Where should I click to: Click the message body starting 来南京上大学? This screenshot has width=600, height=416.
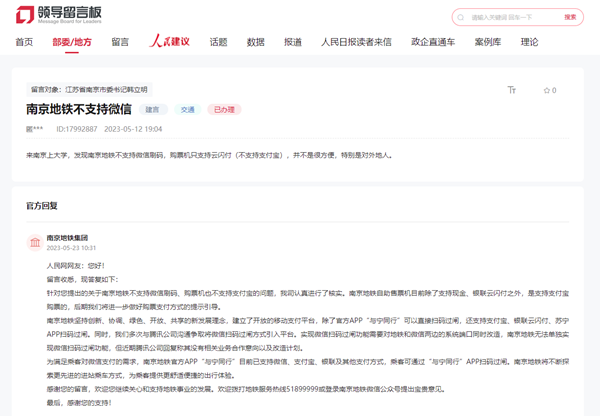tap(209, 155)
